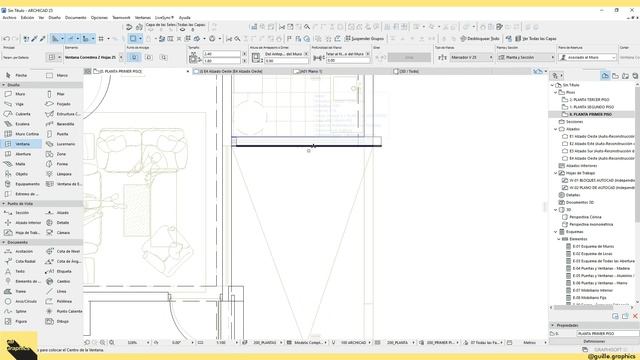Click the Undo arrow icon
Screen dimensions: 640x360
pos(7,39)
